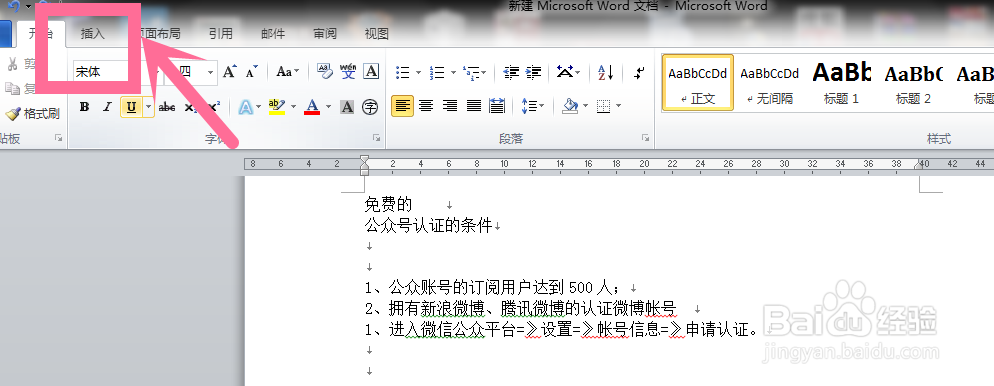Open highlight color dropdown arrow
Image resolution: width=994 pixels, height=386 pixels.
(293, 107)
